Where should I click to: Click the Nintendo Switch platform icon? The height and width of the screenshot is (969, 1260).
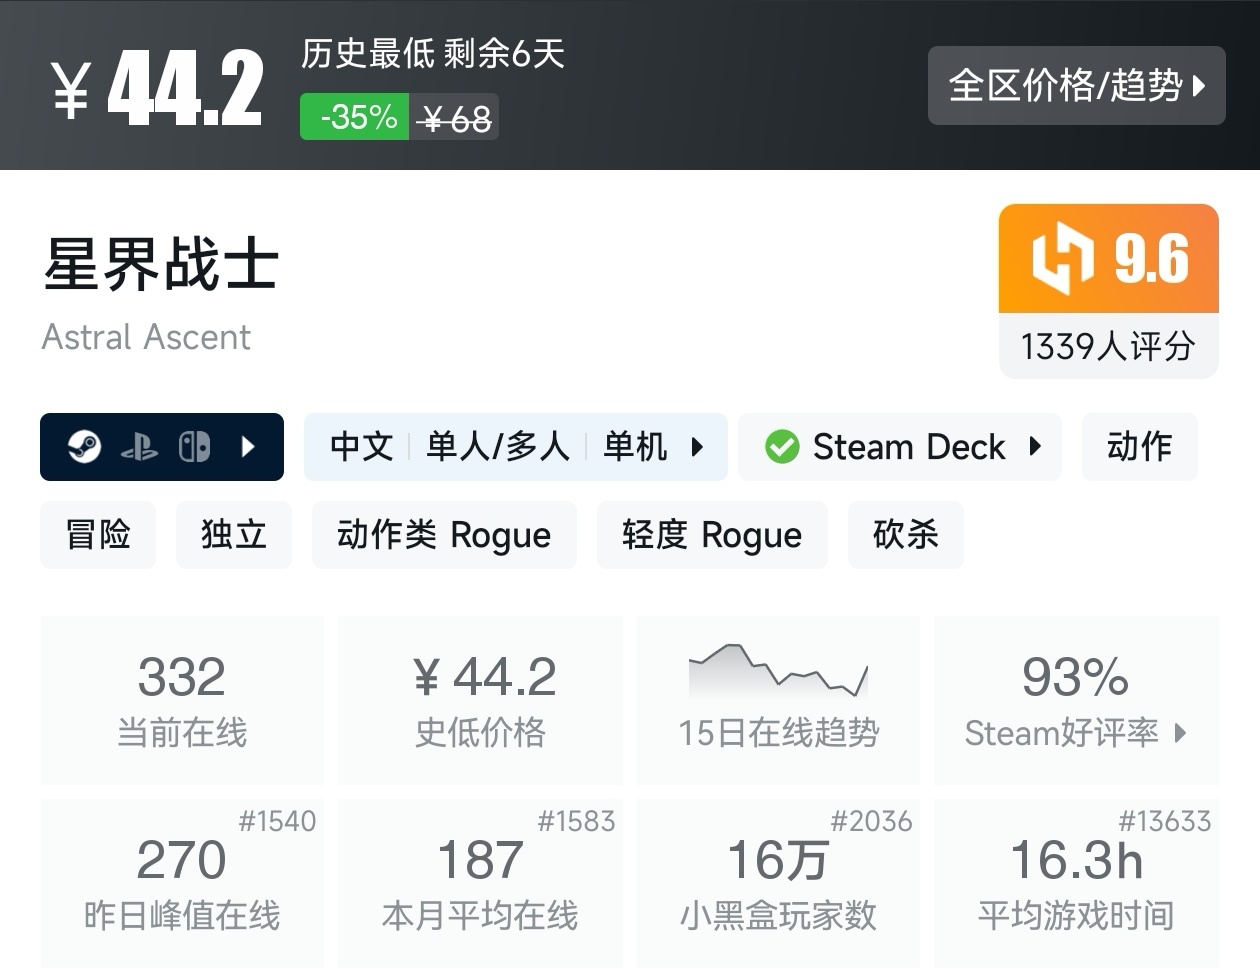[x=194, y=447]
